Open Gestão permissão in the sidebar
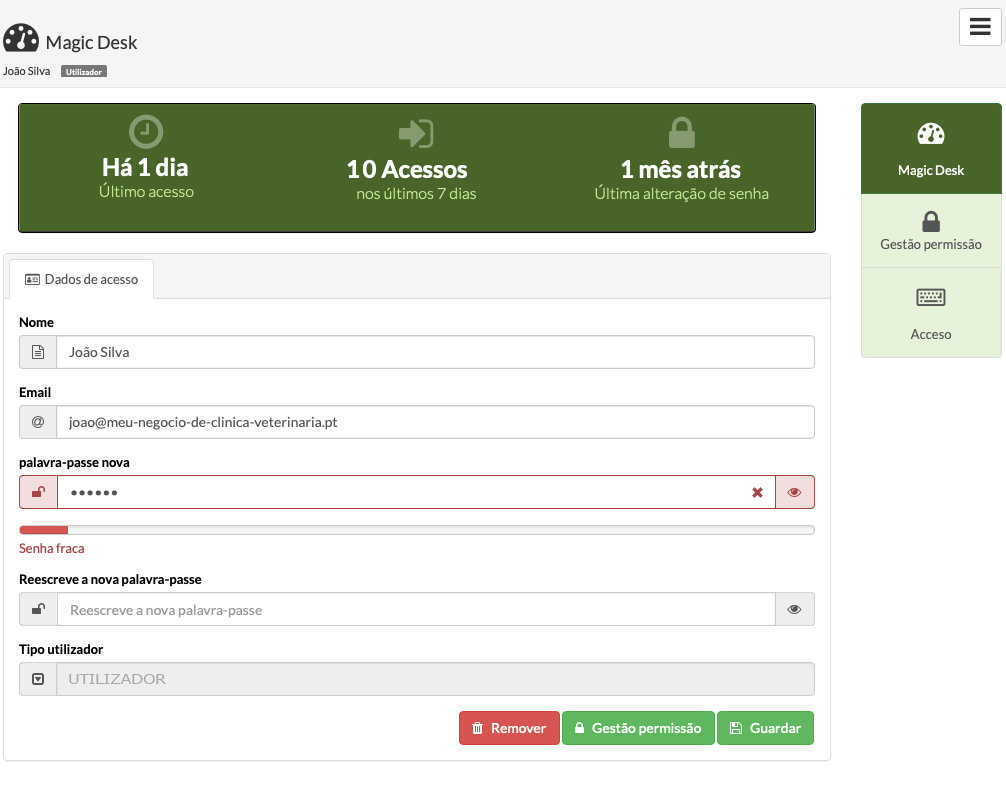This screenshot has width=1006, height=793. [931, 231]
